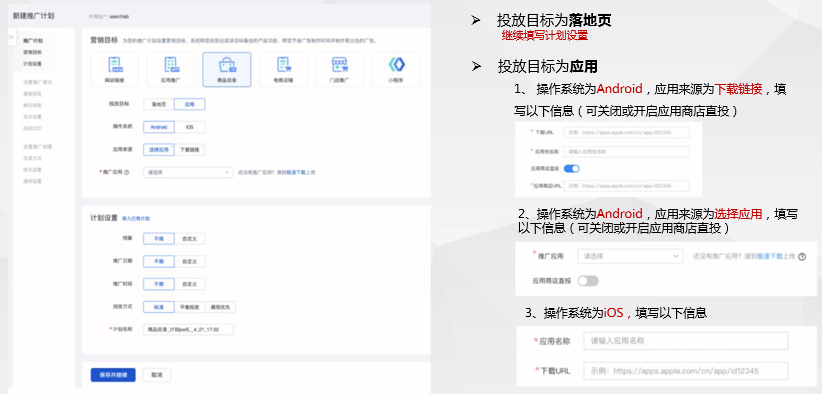Open the 推广应用 dropdown in the left form
The width and height of the screenshot is (822, 394).
point(188,172)
